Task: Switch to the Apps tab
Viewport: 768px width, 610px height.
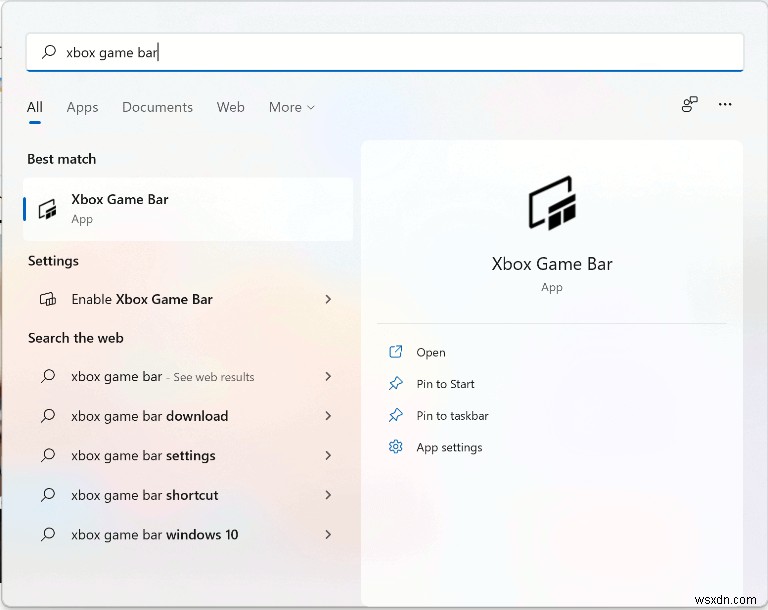Action: click(x=82, y=107)
